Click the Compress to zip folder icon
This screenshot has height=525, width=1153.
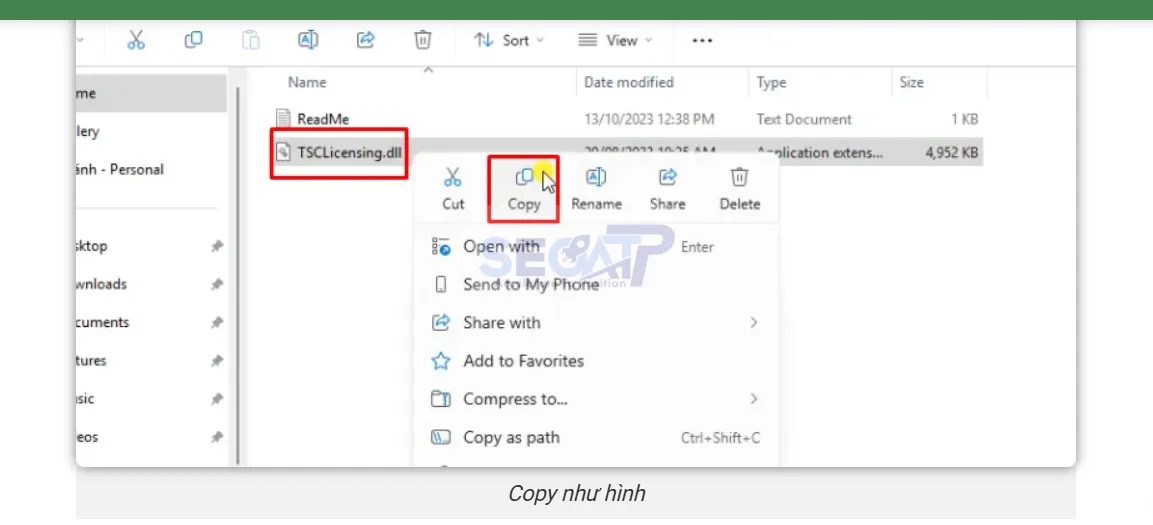440,399
